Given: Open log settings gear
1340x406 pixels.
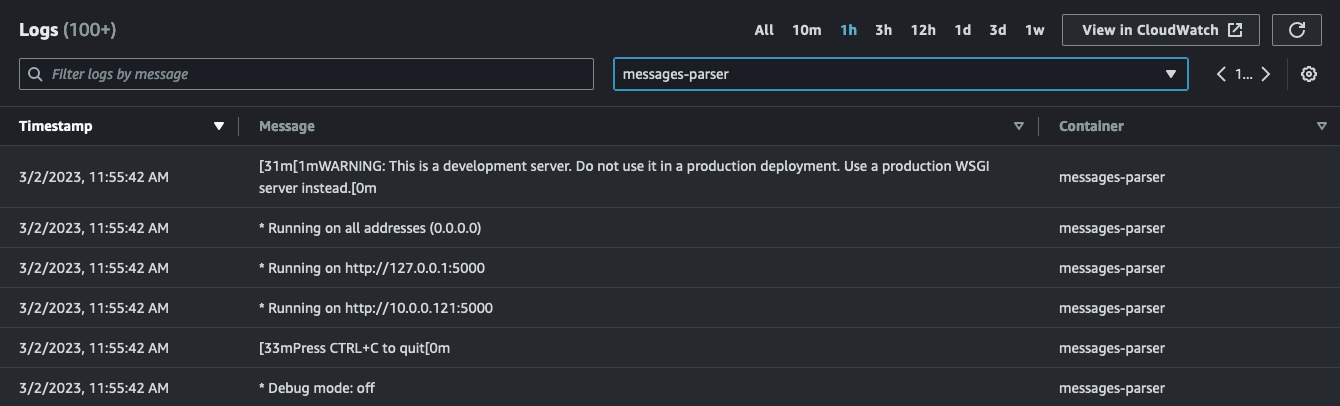Looking at the screenshot, I should pos(1308,74).
